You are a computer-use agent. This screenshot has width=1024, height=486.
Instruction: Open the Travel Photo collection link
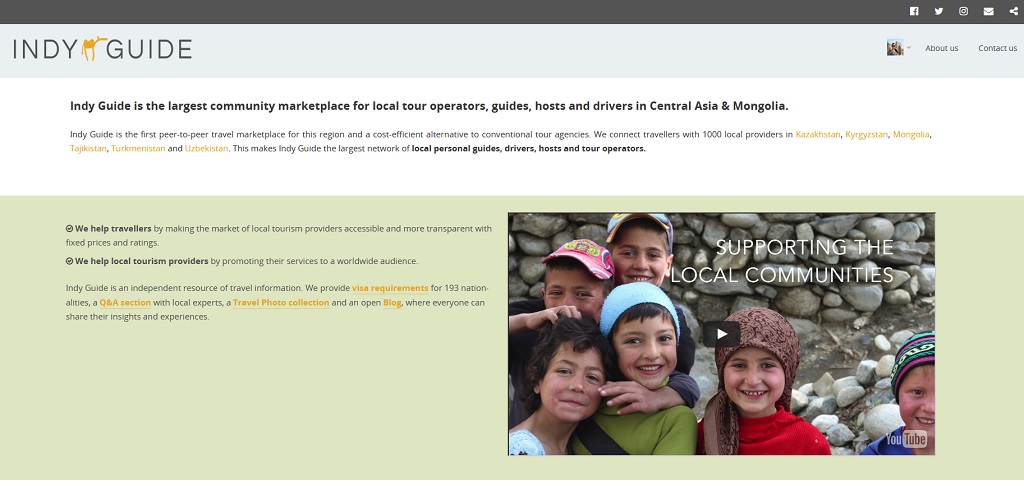(281, 303)
